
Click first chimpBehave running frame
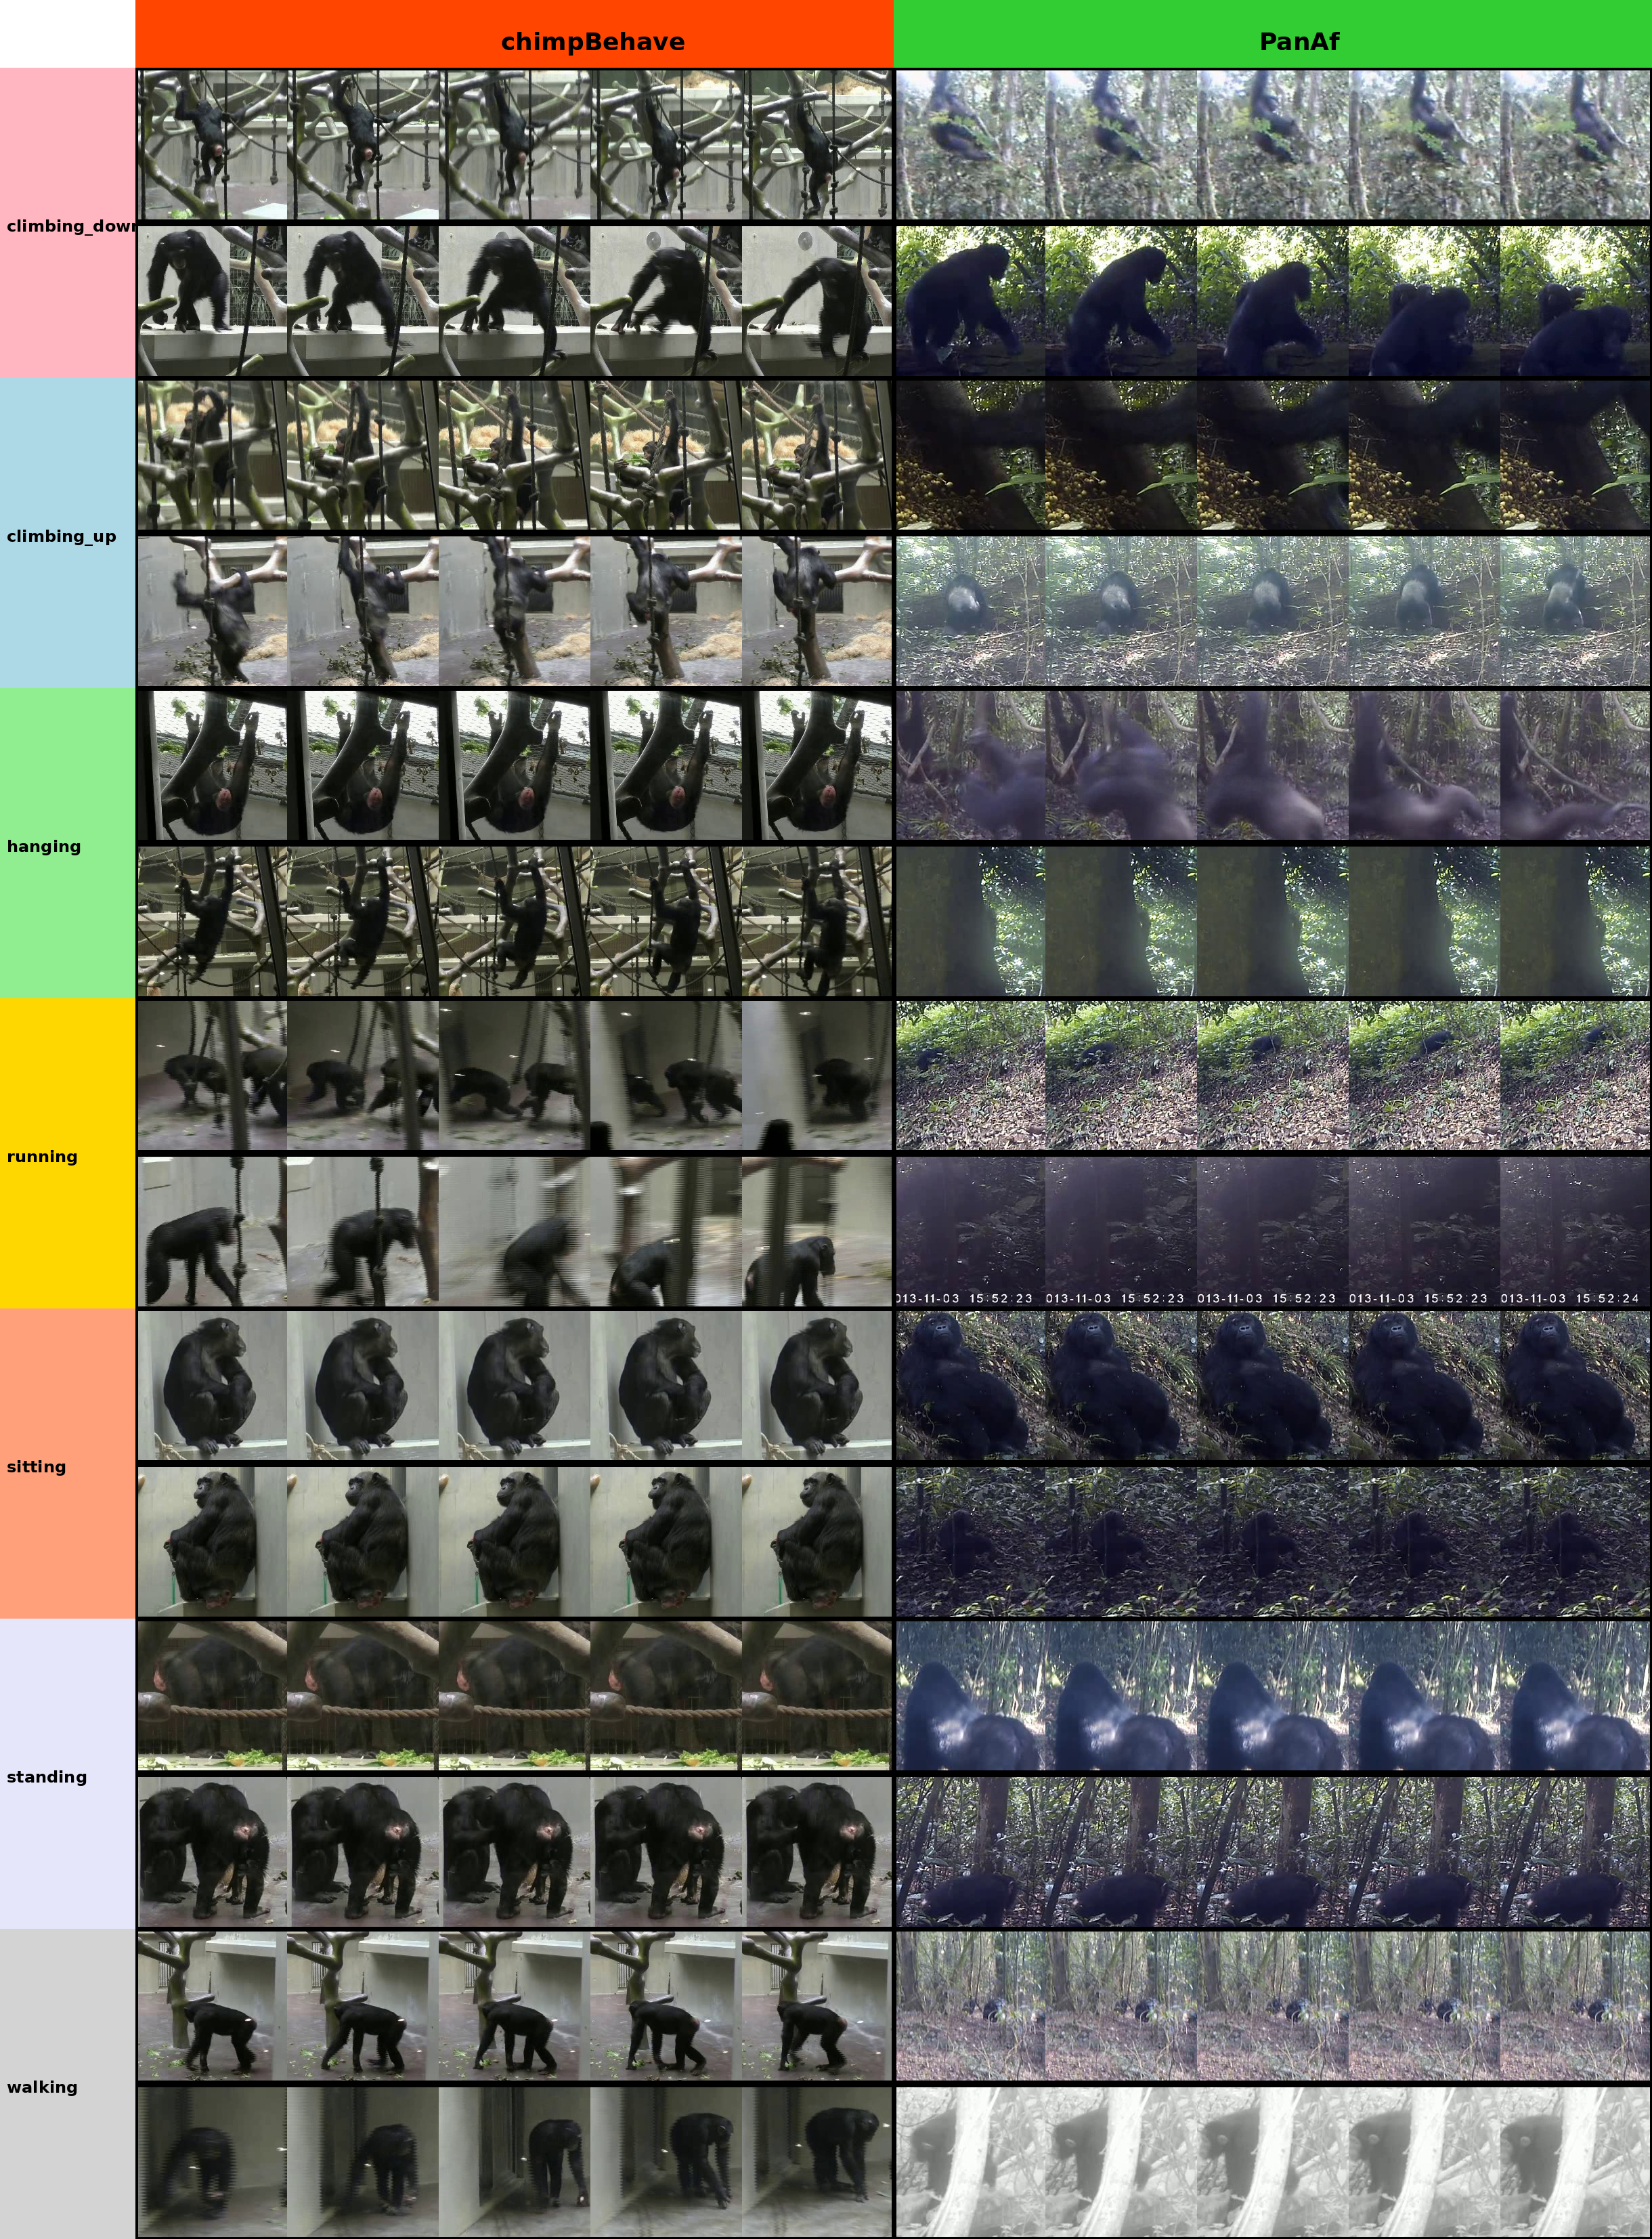pos(212,1075)
